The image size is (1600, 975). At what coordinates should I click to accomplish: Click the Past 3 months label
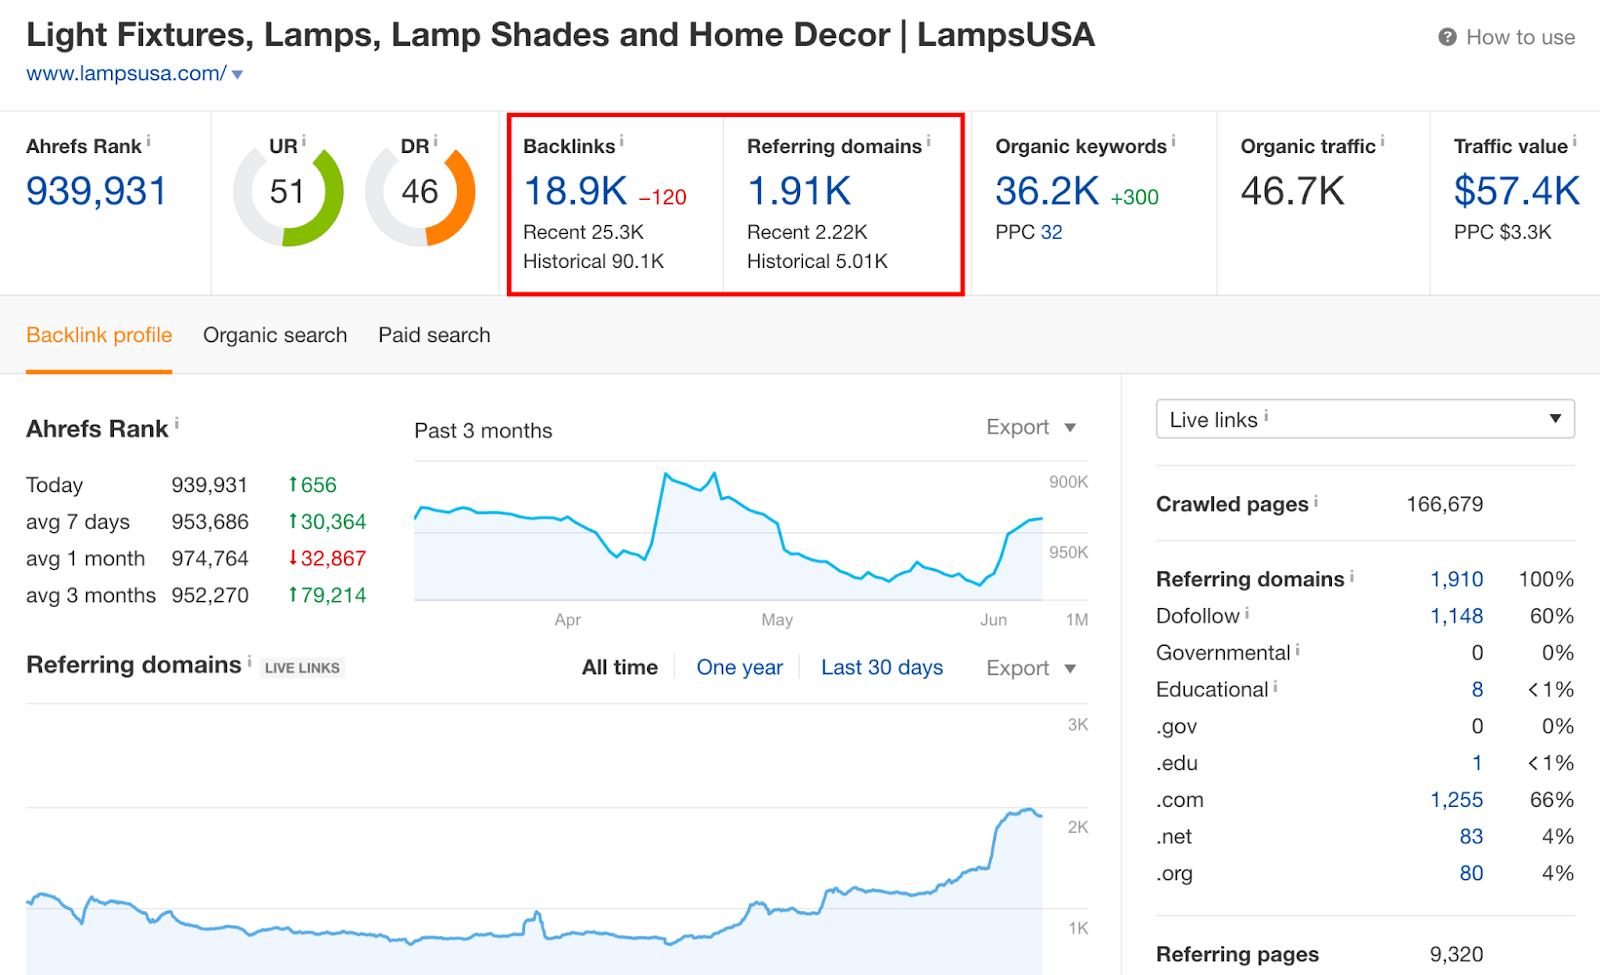click(483, 431)
